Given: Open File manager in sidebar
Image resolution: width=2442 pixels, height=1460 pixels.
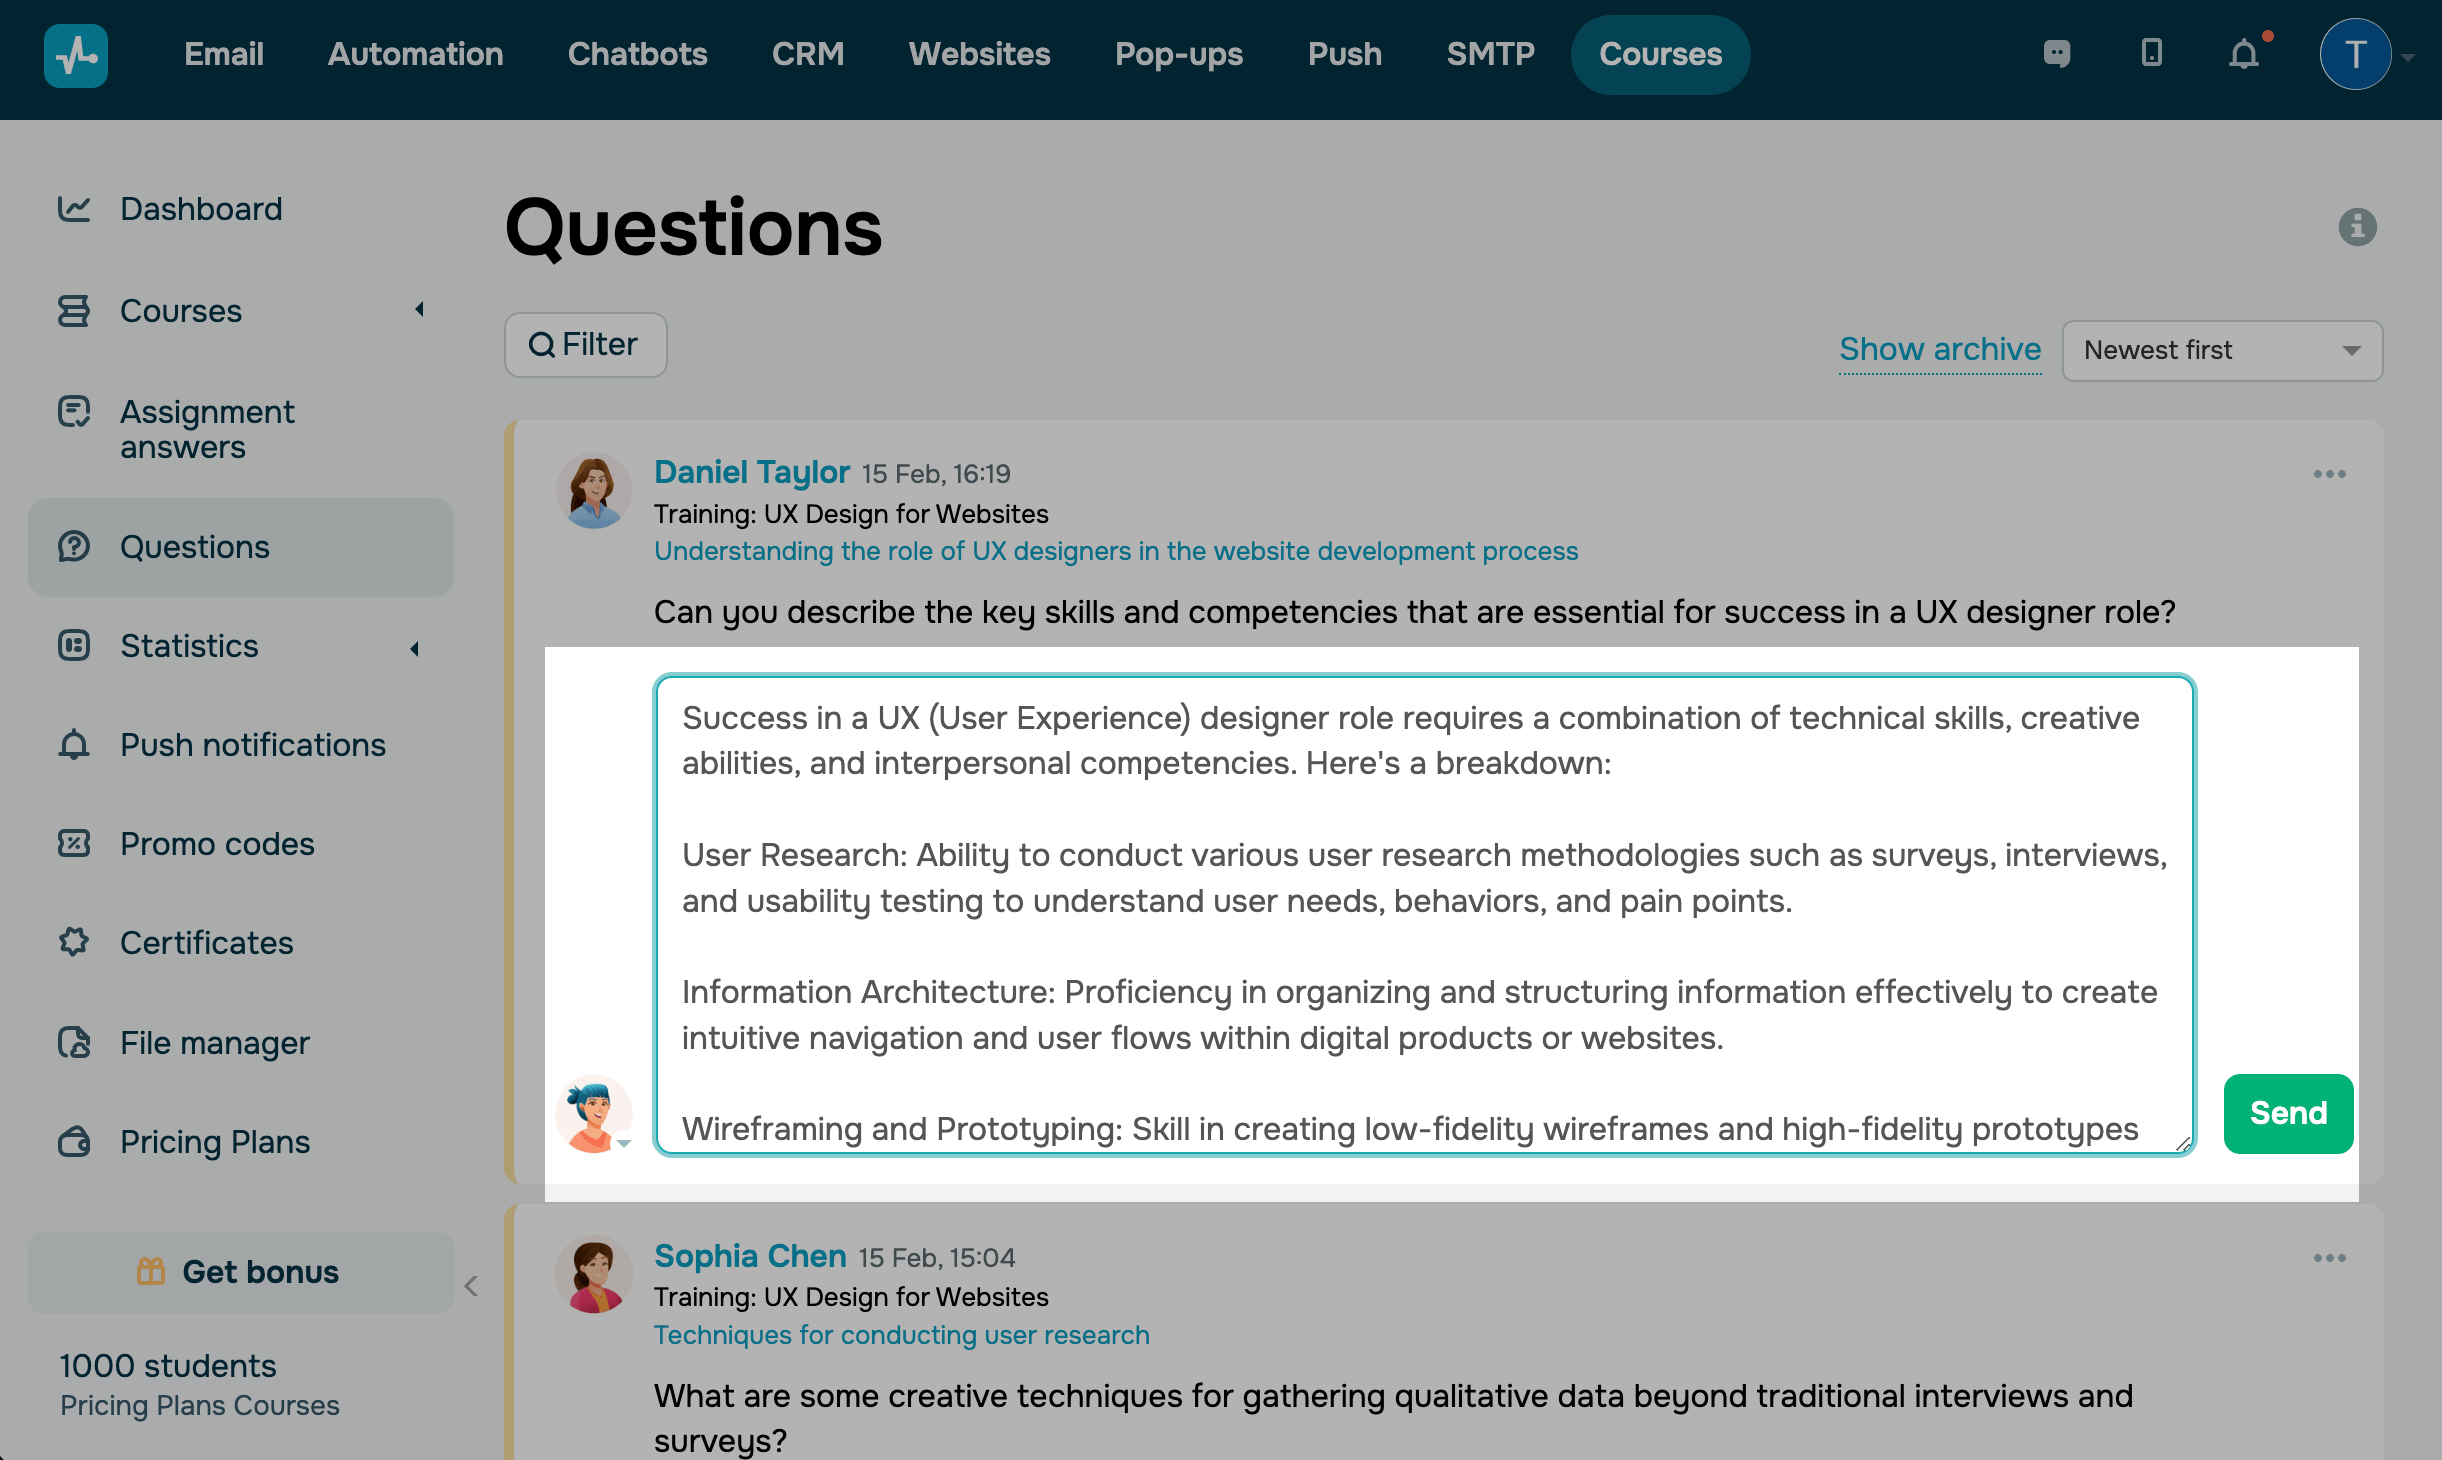Looking at the screenshot, I should (214, 1043).
